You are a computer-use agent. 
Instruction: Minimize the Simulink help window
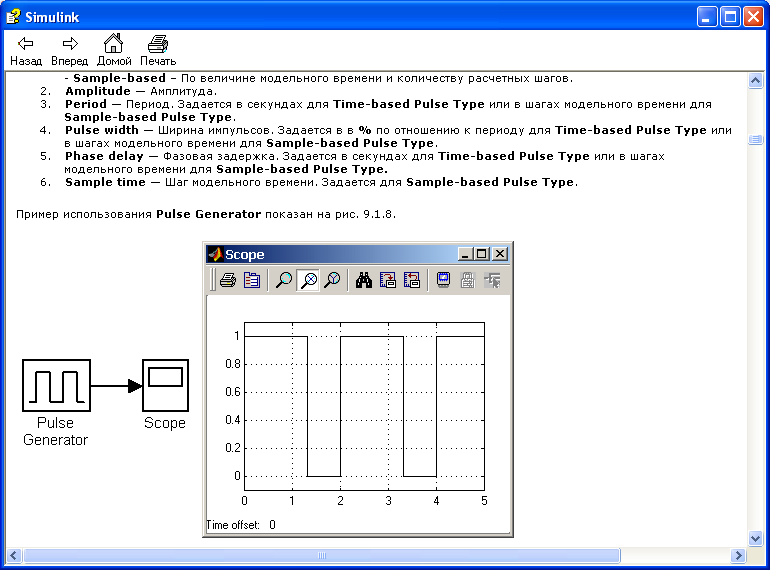coord(707,17)
